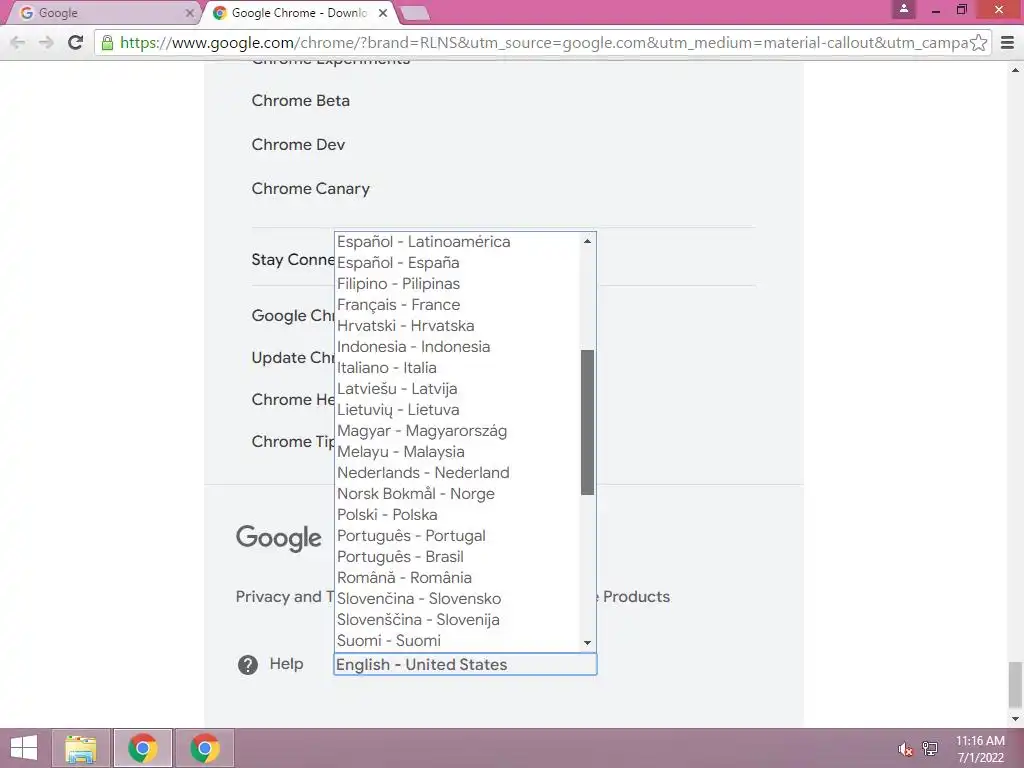Pick Polski - Polska from list

coord(456,515)
